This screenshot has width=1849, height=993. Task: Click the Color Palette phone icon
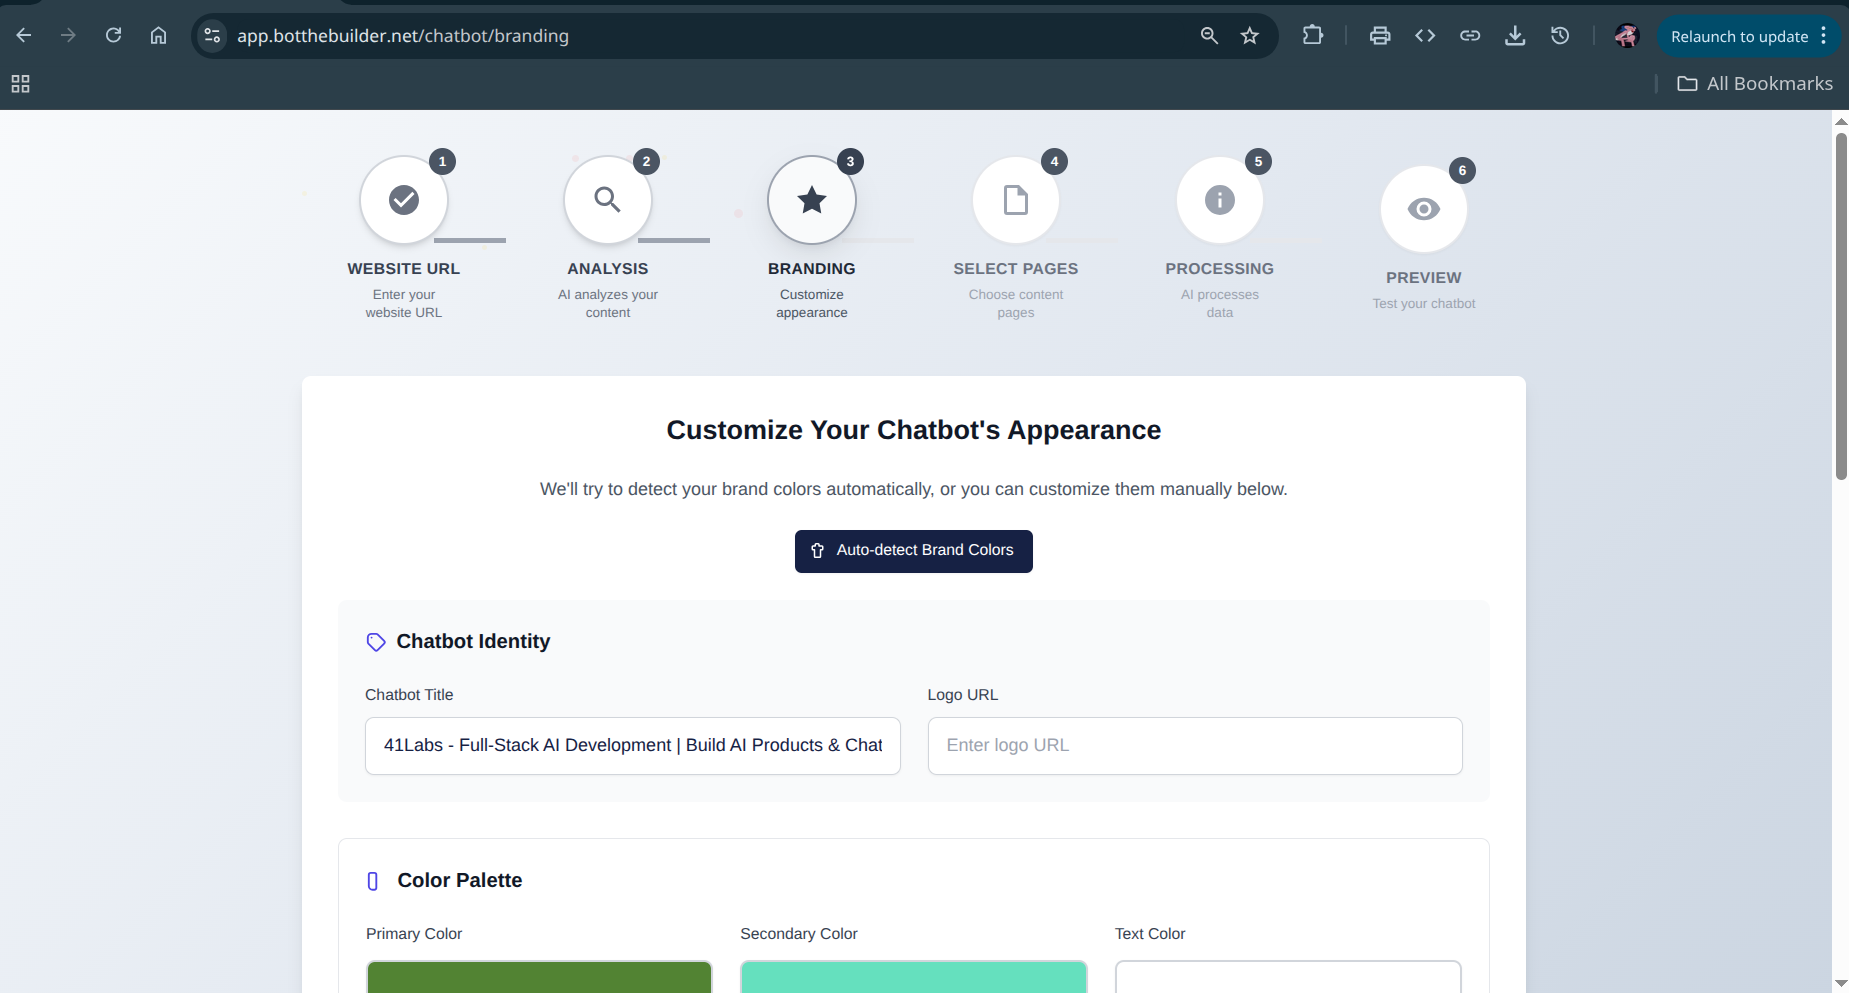point(372,881)
